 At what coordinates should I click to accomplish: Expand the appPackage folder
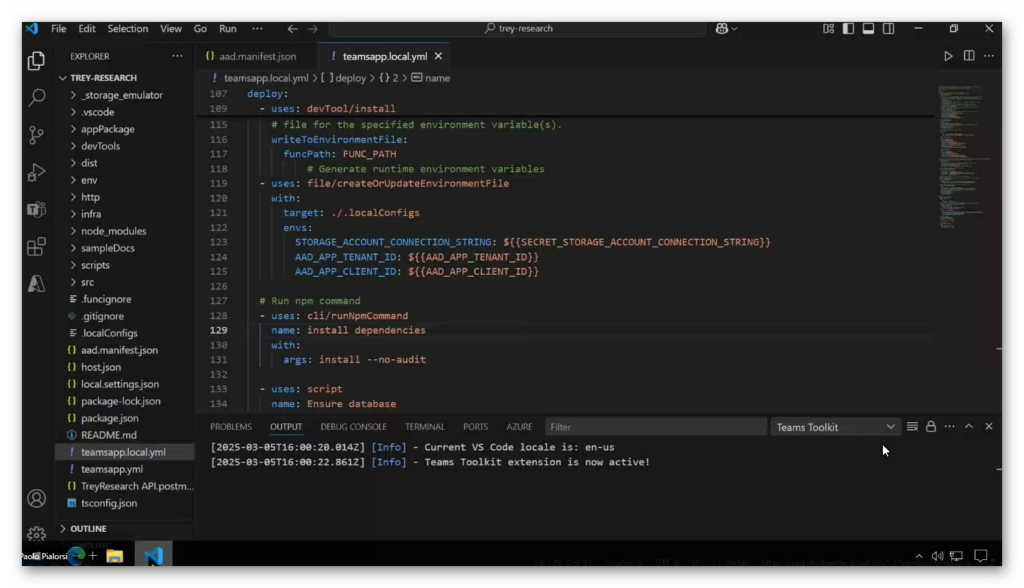(108, 129)
